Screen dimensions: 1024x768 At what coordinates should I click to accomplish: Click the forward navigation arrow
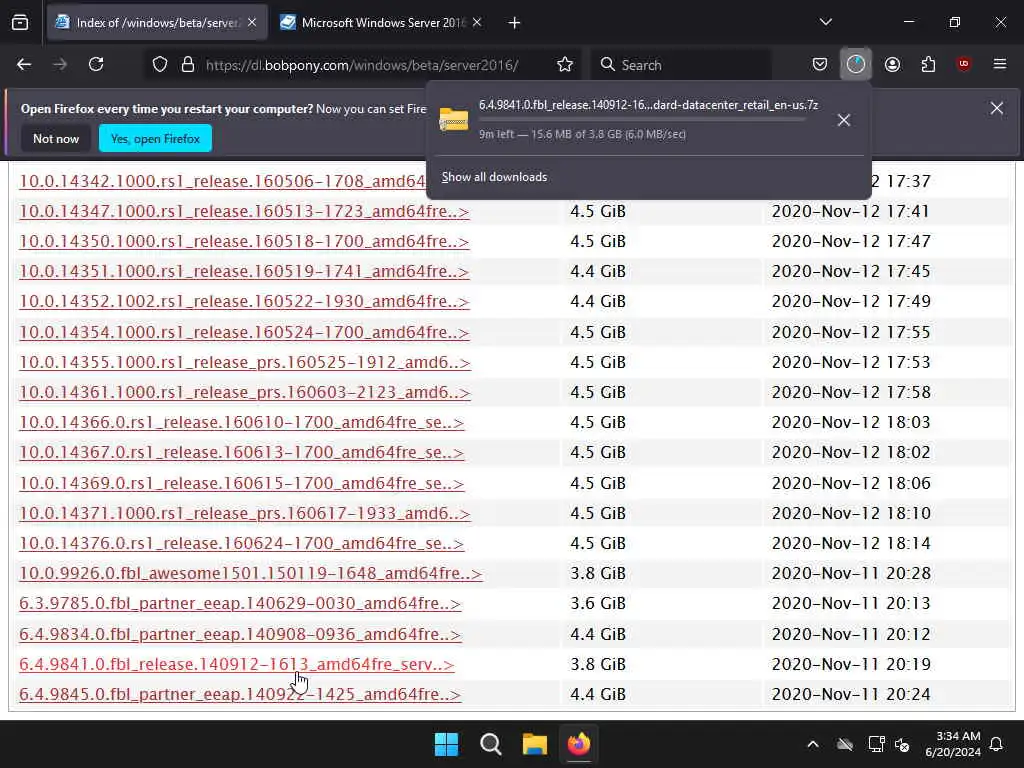[x=60, y=65]
